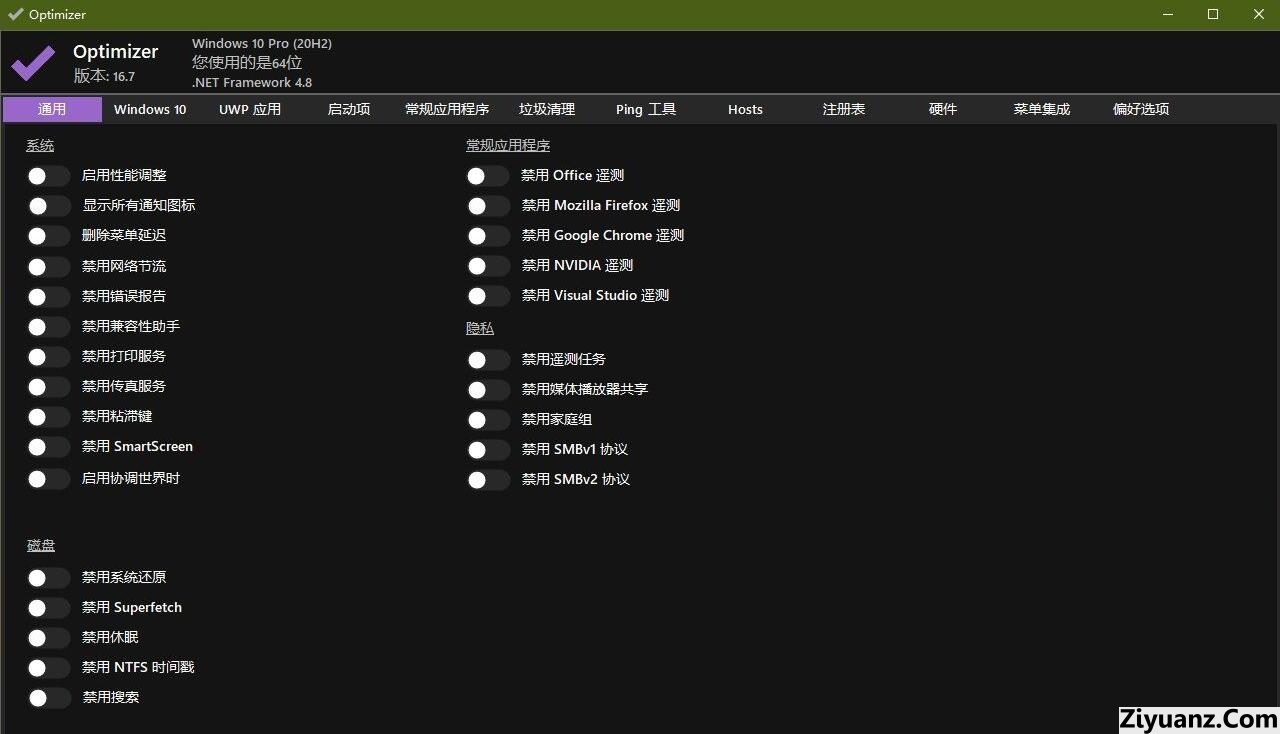This screenshot has width=1280, height=734.
Task: Turn on 禁用 NVIDIA 遥测 toggle
Action: (488, 266)
